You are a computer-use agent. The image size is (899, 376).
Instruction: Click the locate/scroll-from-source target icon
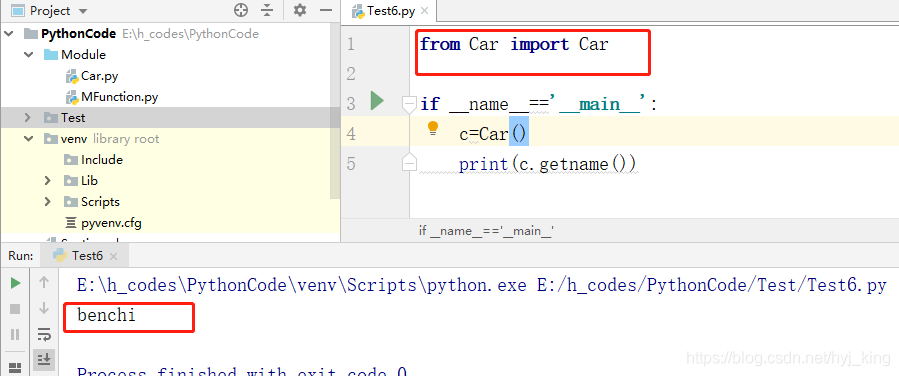coord(241,10)
